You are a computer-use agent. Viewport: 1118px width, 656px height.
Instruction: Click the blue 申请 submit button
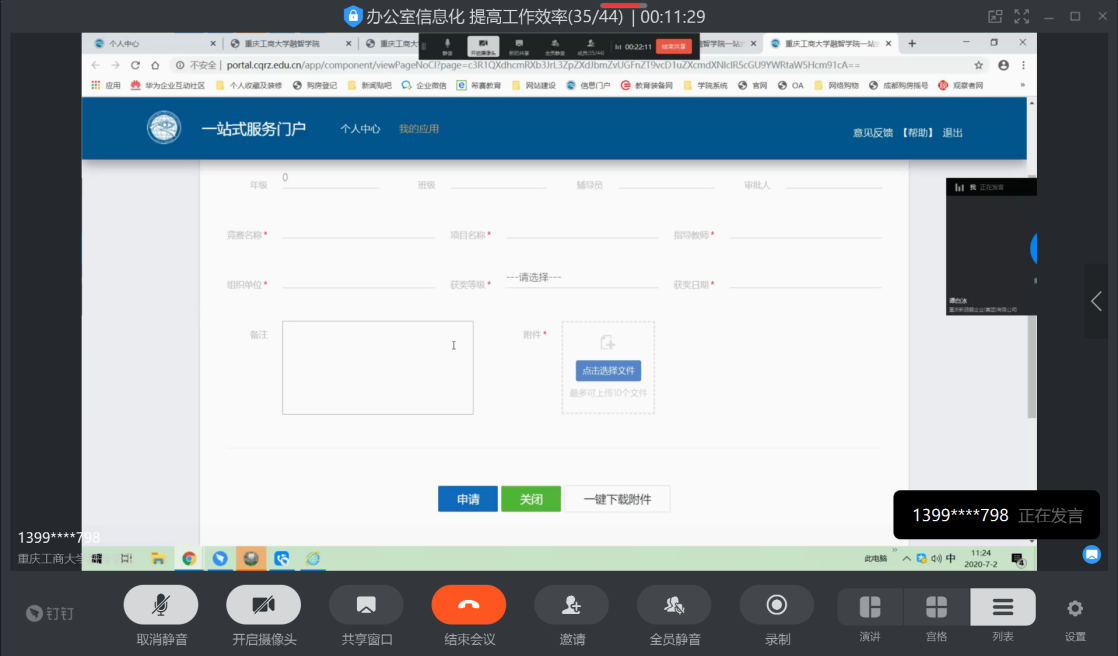[x=467, y=499]
